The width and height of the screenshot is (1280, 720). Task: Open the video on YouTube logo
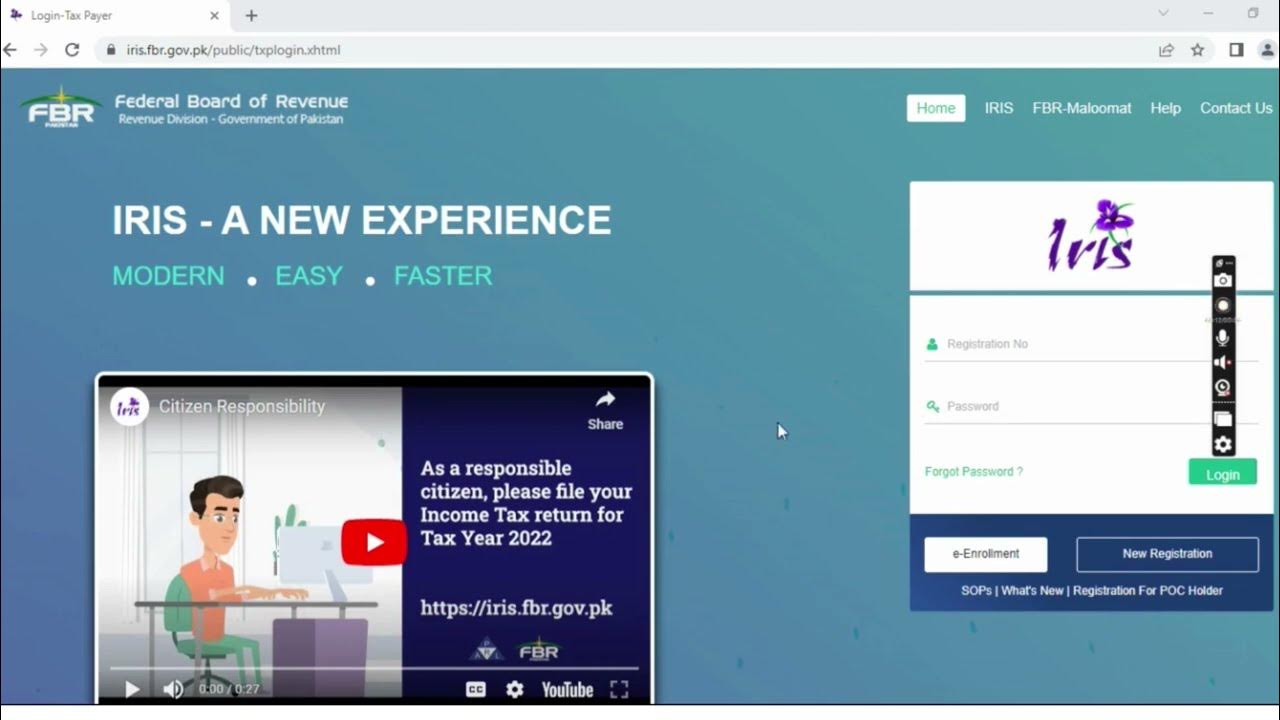coord(567,689)
